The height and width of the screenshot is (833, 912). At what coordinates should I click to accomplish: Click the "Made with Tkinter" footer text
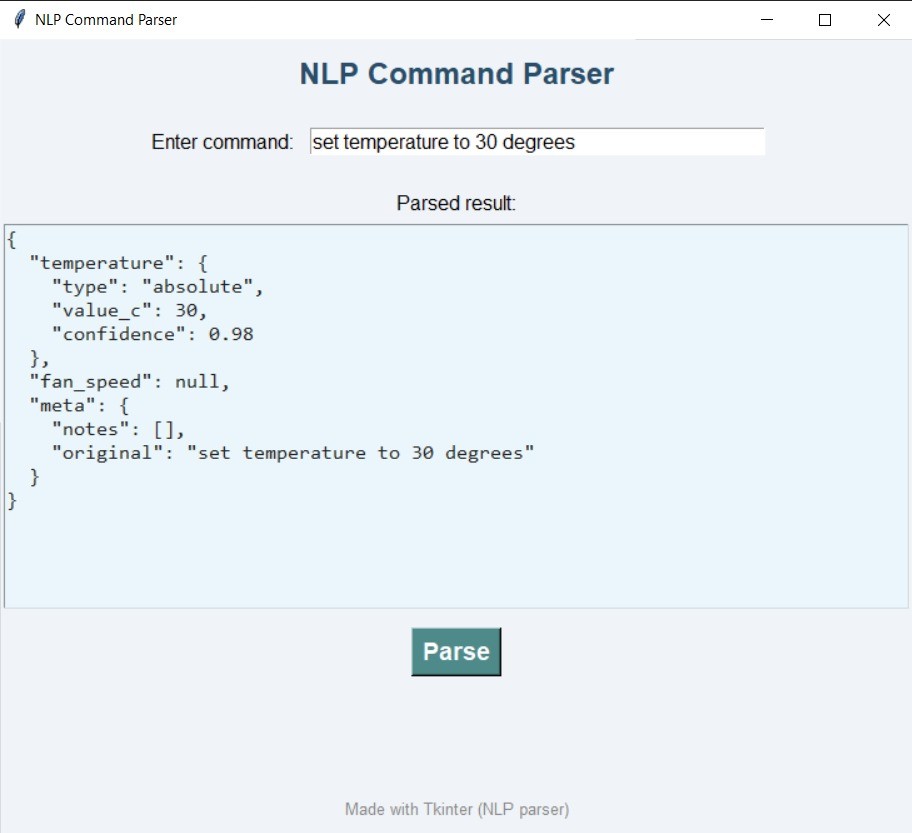[x=457, y=809]
